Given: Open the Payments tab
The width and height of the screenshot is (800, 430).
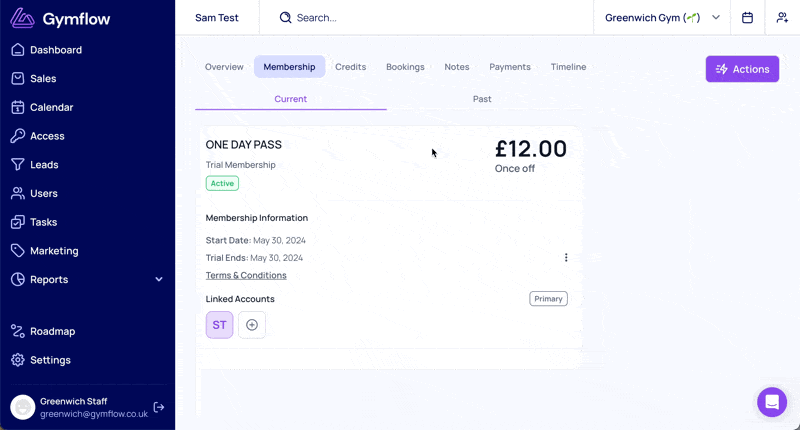Looking at the screenshot, I should [x=510, y=67].
